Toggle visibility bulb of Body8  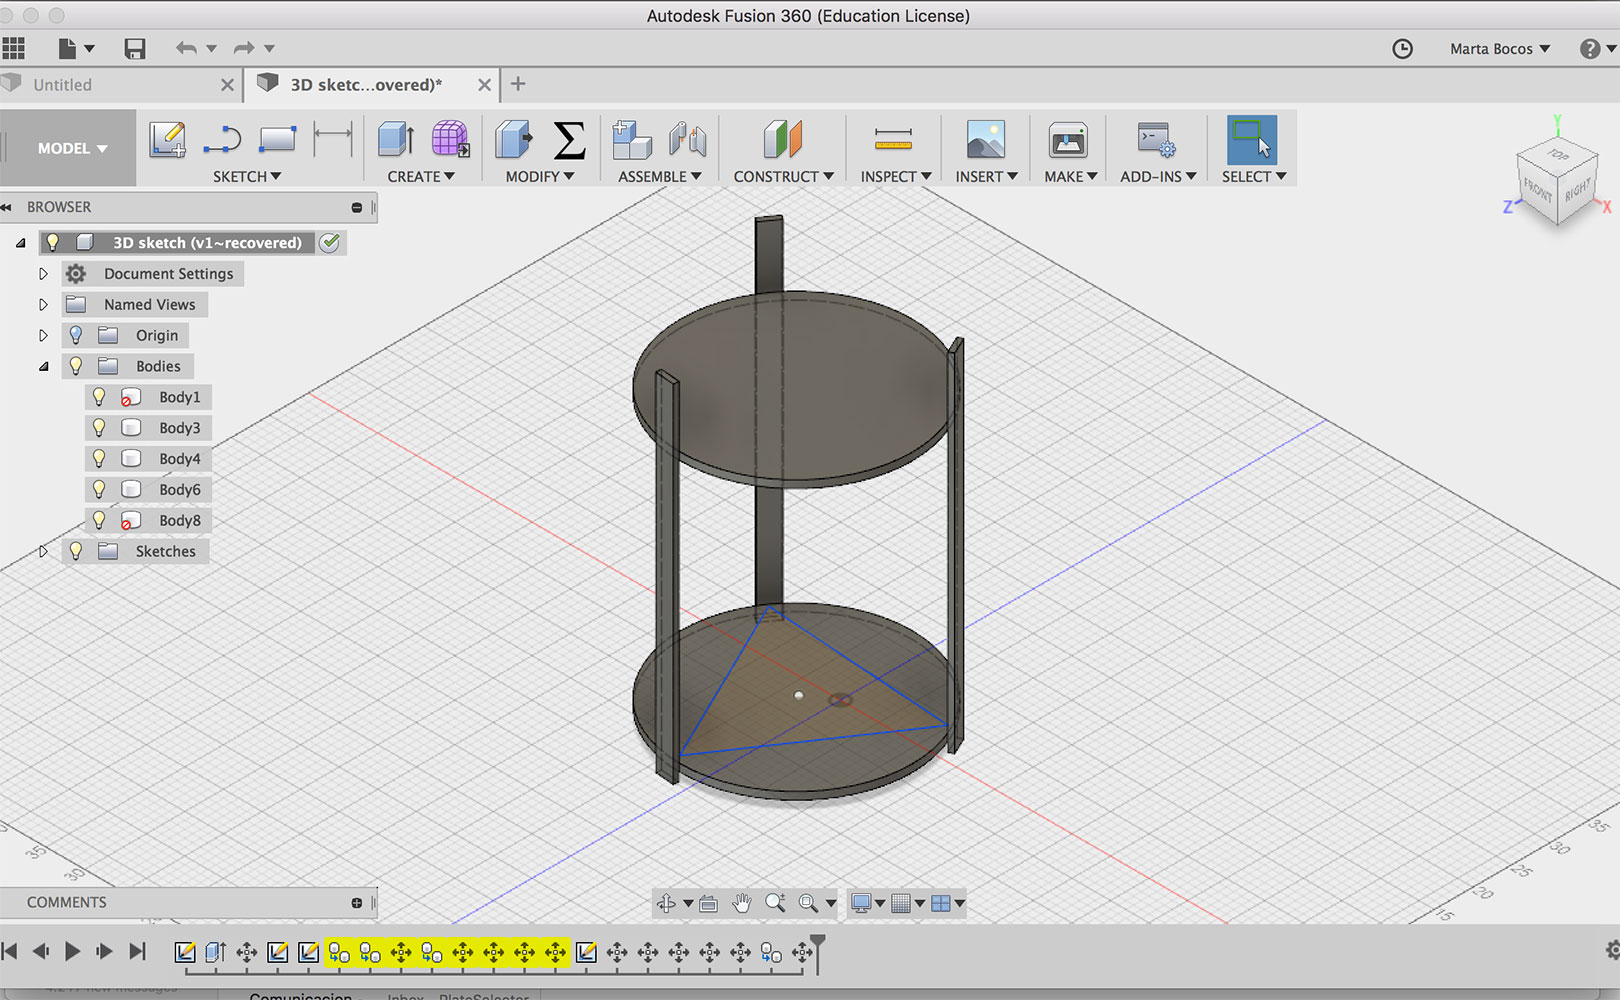click(99, 521)
